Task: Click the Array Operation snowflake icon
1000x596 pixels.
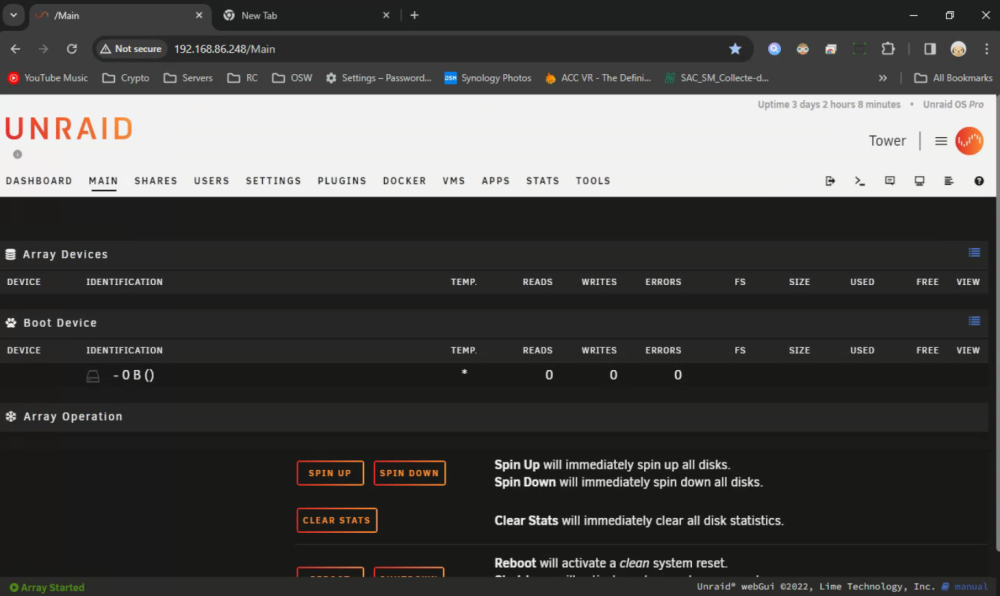Action: coord(11,416)
